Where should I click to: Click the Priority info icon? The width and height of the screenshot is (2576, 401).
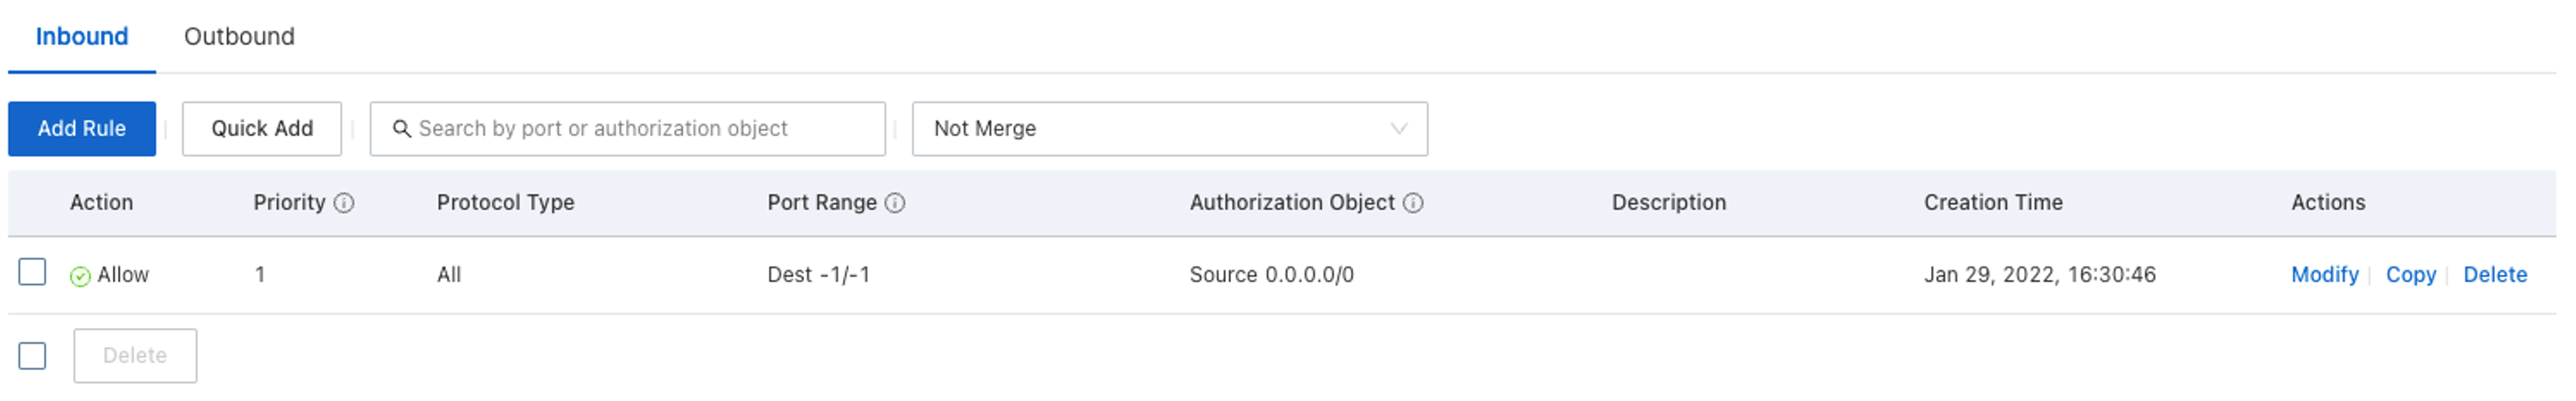tap(344, 203)
